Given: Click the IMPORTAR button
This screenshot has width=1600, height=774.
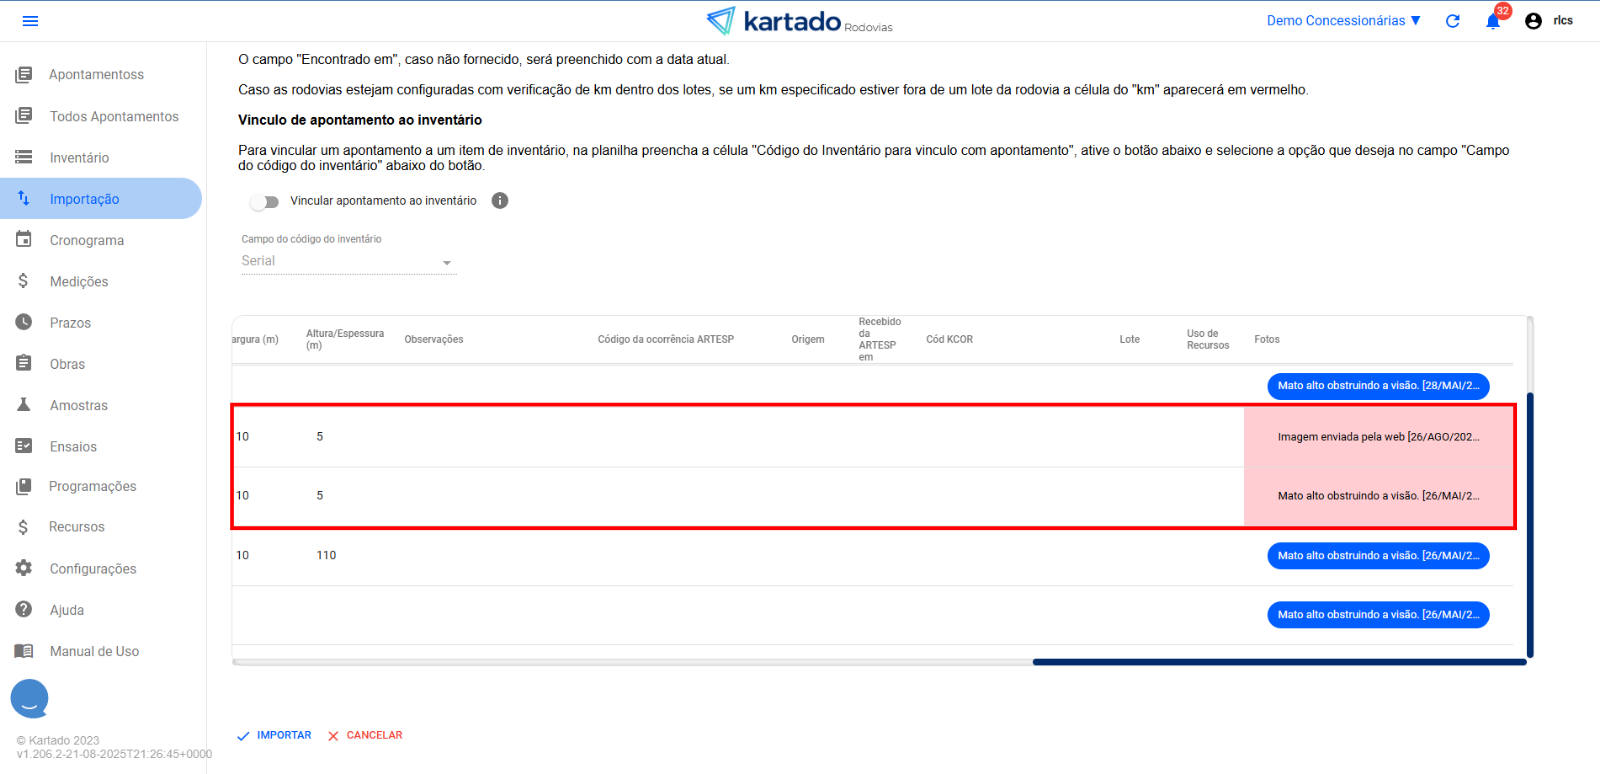Looking at the screenshot, I should 275,735.
